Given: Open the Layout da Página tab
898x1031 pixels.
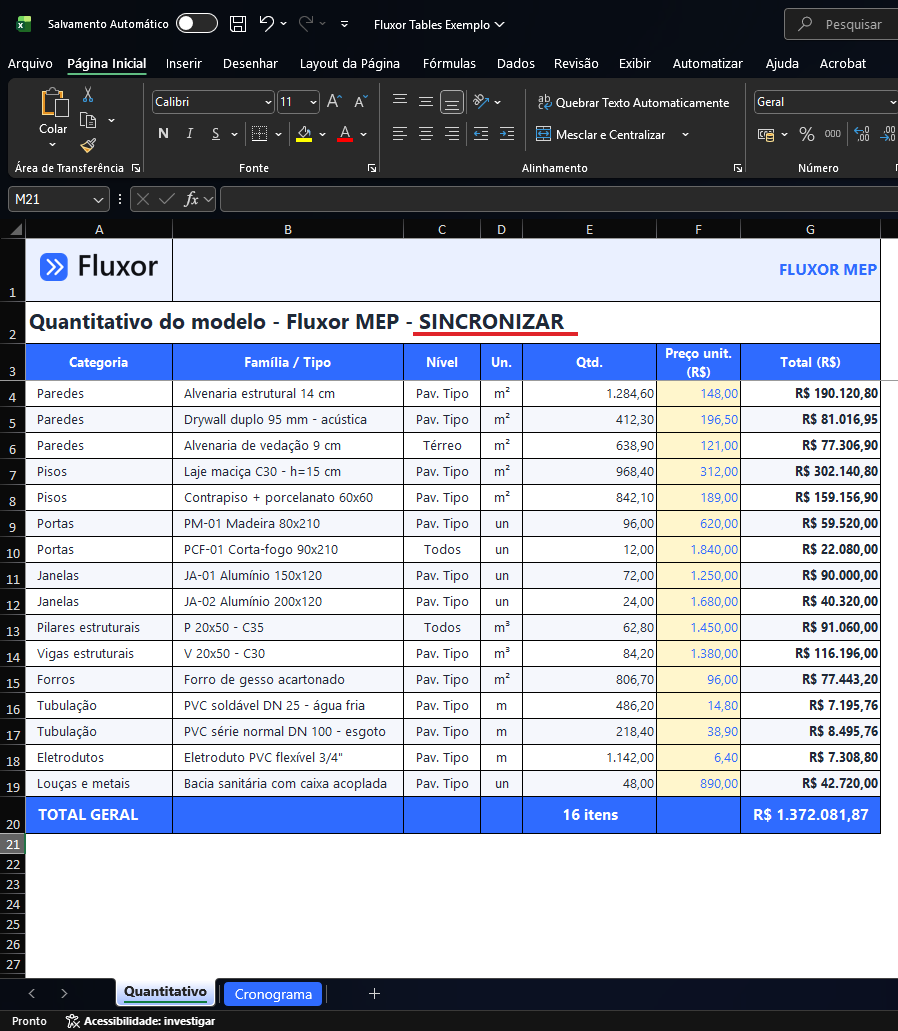Looking at the screenshot, I should tap(350, 64).
